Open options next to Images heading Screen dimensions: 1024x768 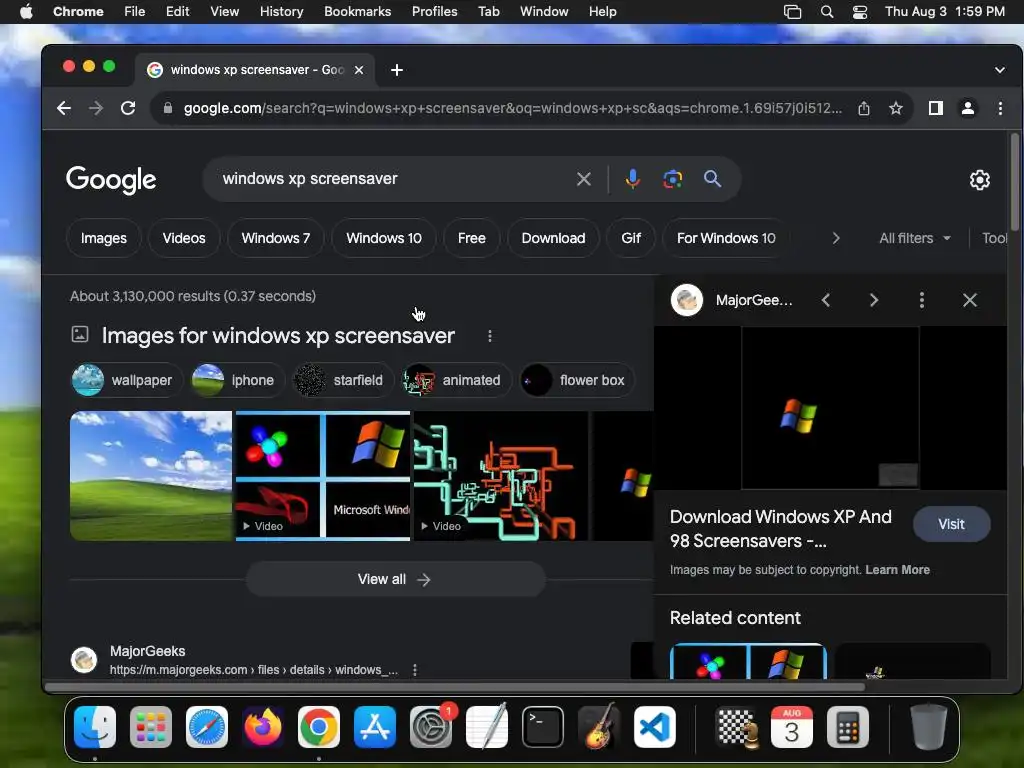click(x=490, y=336)
